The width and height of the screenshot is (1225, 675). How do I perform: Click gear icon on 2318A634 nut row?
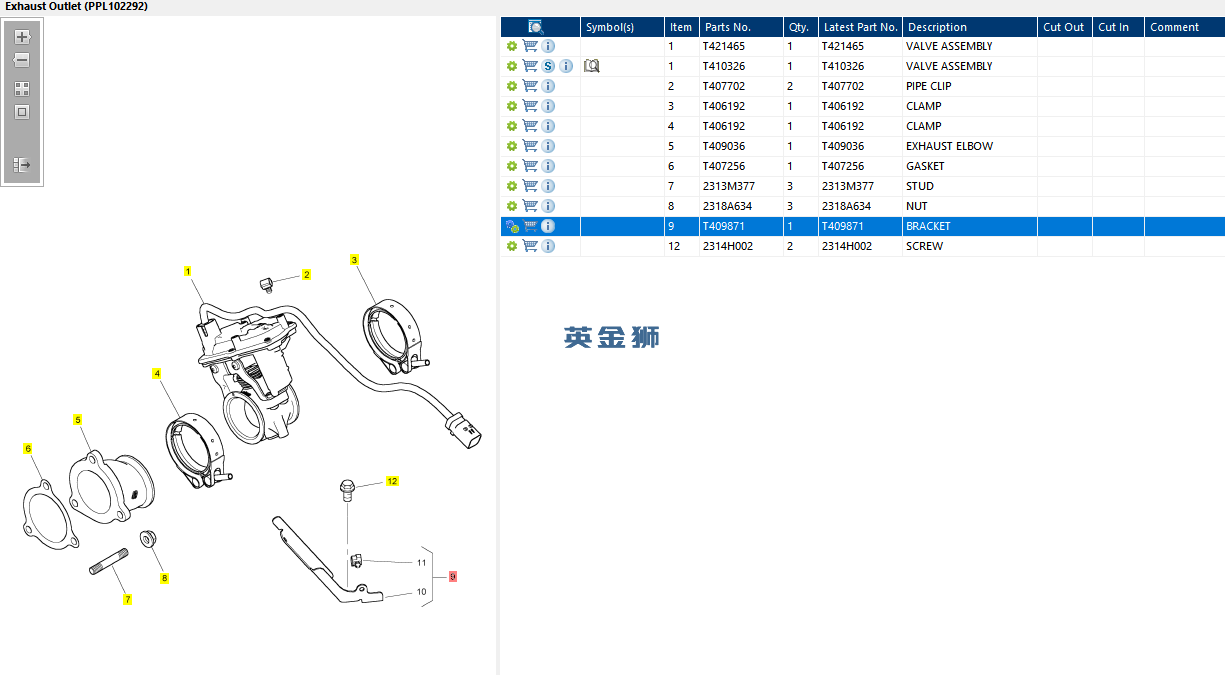(x=512, y=206)
